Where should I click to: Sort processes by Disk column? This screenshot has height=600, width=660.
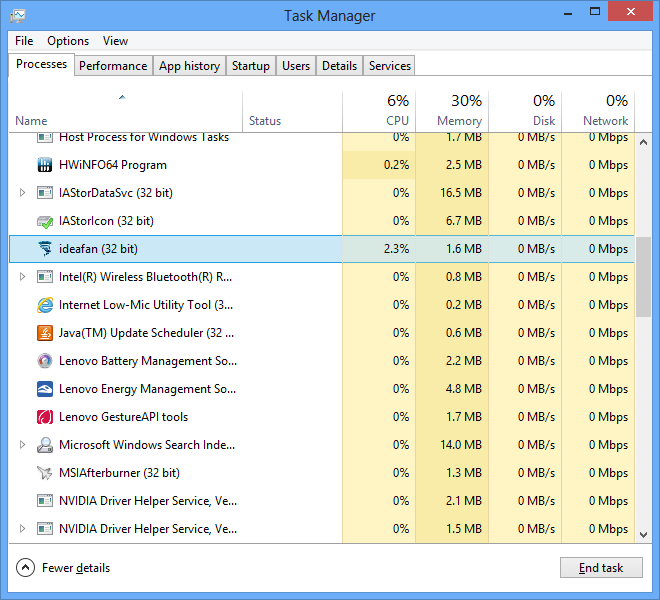click(x=525, y=112)
